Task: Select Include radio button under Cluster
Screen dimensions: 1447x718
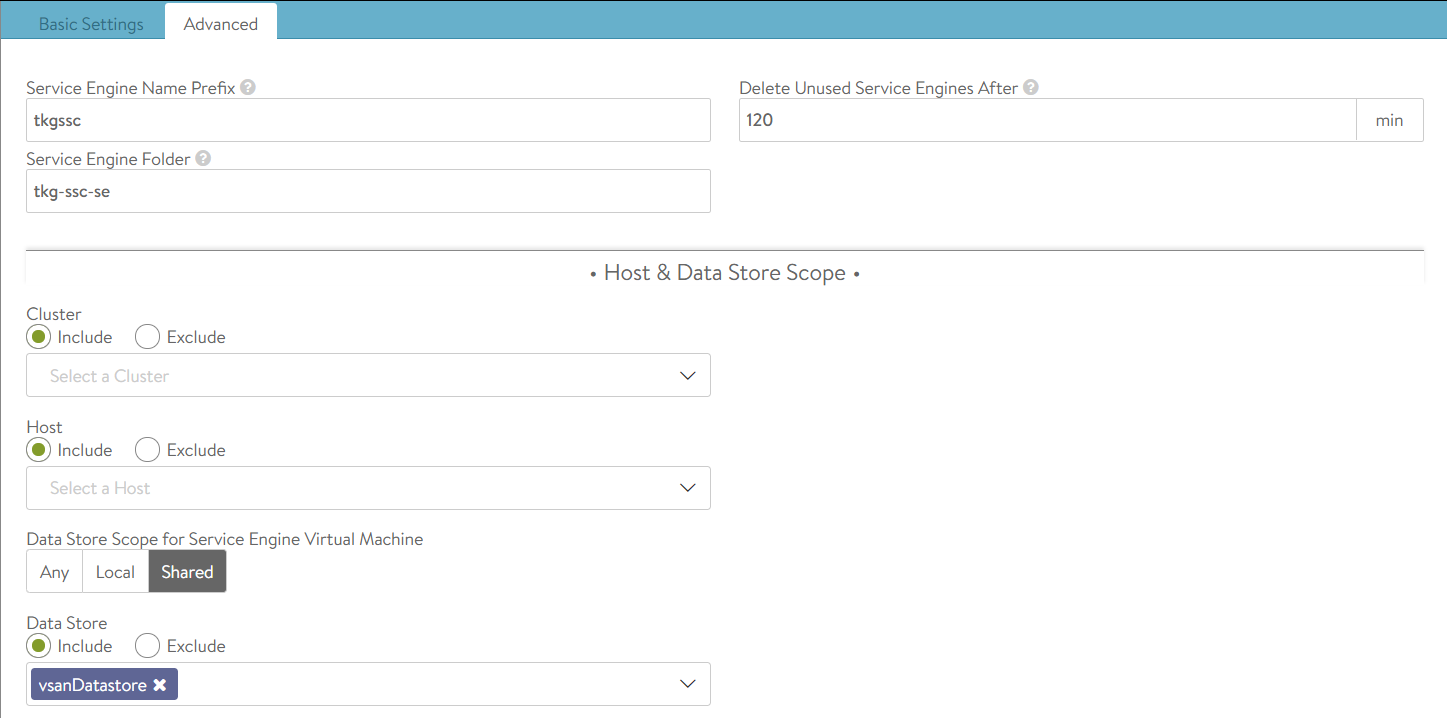Action: click(40, 337)
